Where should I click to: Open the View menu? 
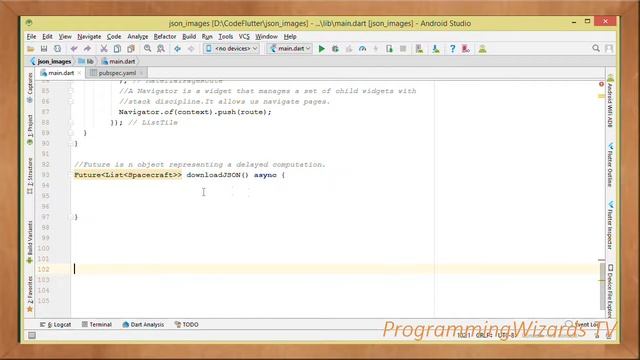pos(65,36)
